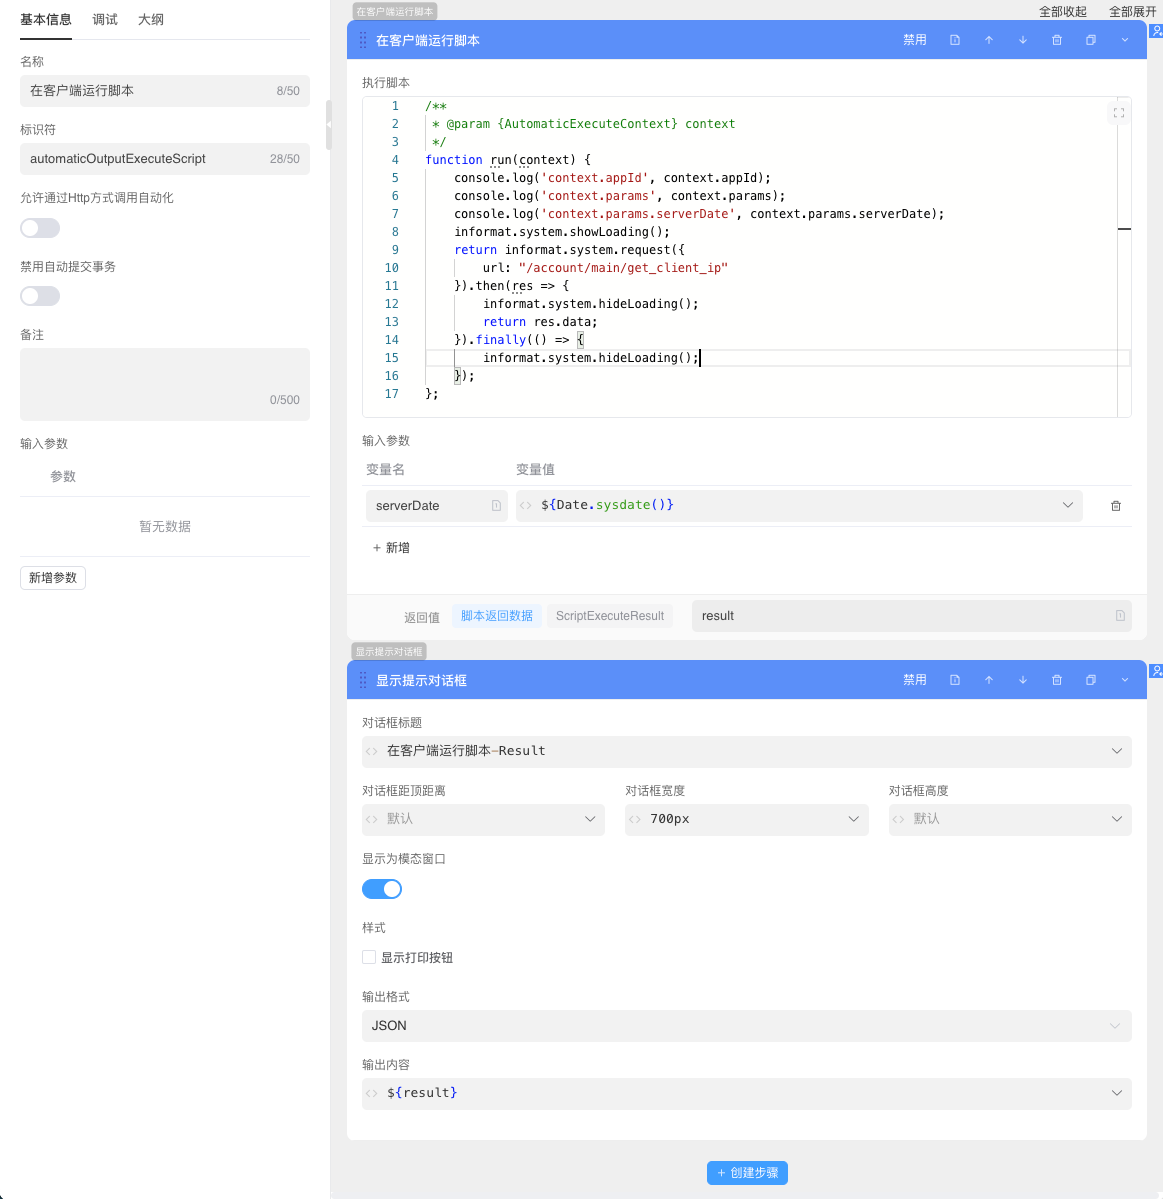Check the show print button checkbox
Screen dimensions: 1163x1199
pos(369,957)
